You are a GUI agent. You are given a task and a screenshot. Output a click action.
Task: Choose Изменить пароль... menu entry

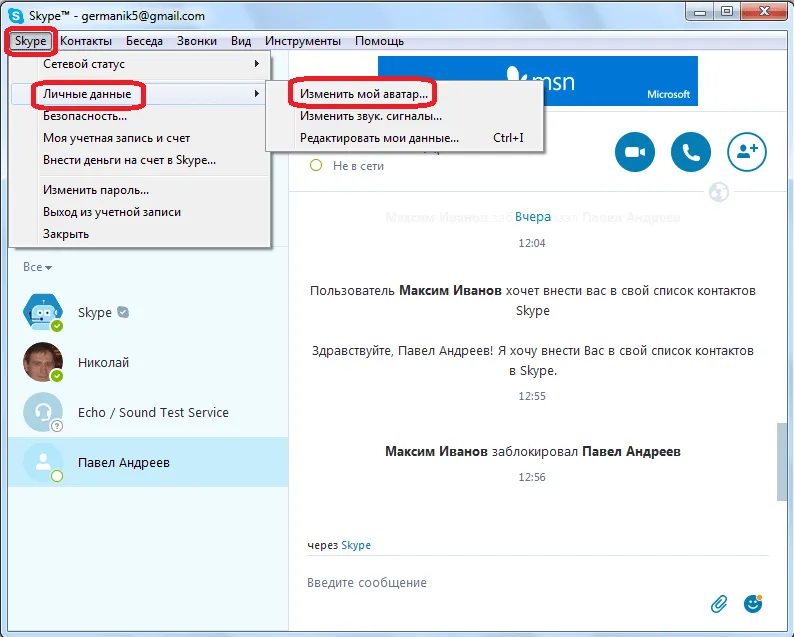(140, 190)
